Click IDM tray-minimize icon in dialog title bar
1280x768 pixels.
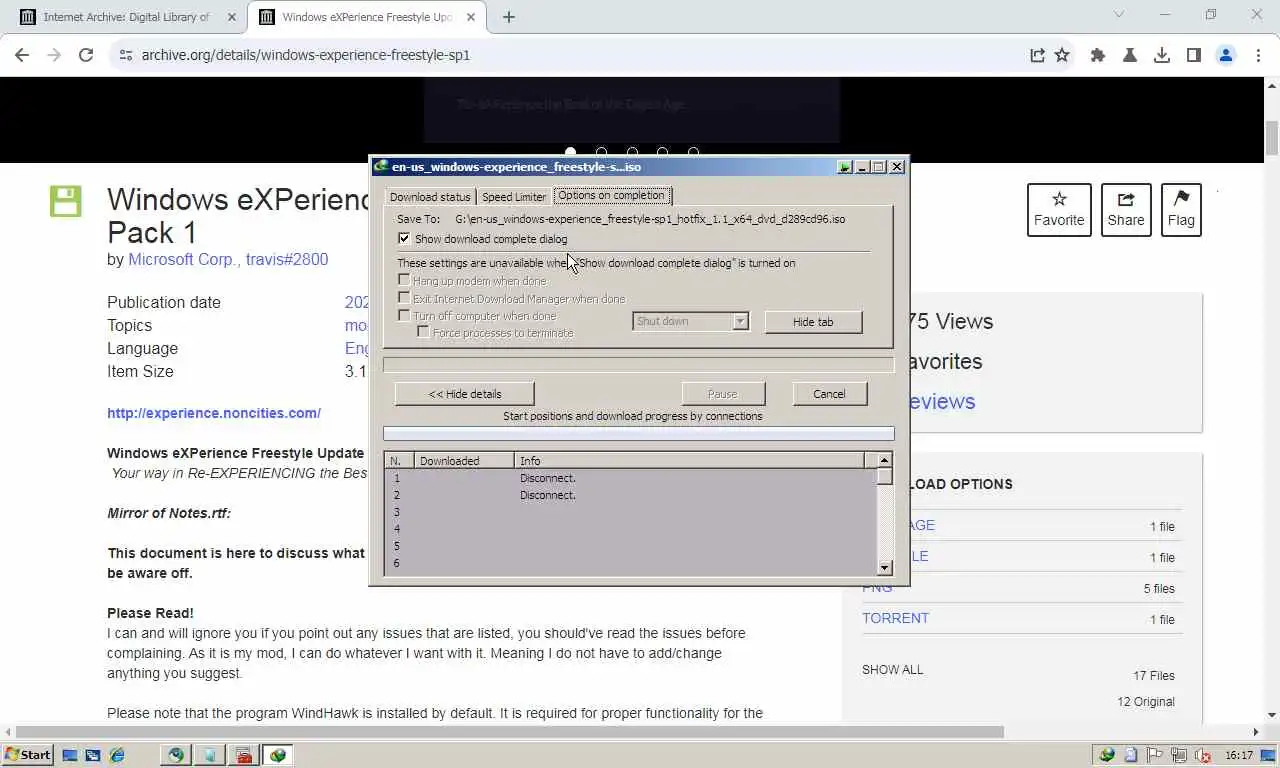point(845,167)
